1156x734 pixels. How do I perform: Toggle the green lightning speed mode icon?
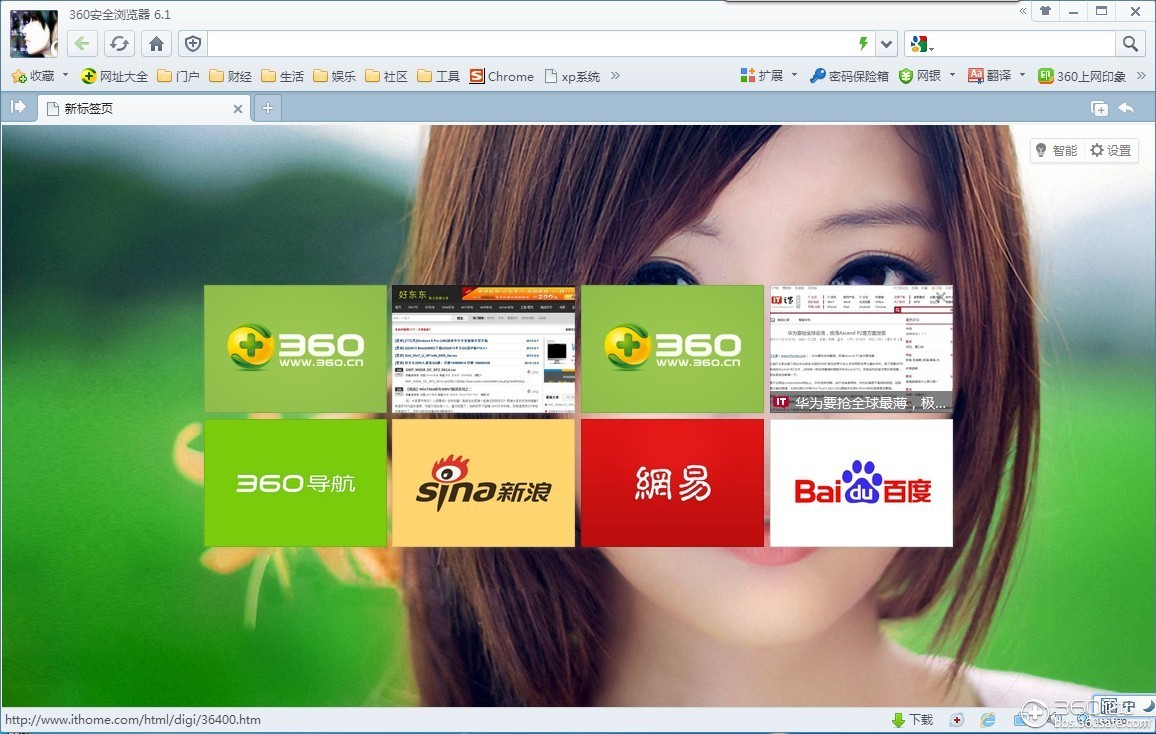pos(863,43)
